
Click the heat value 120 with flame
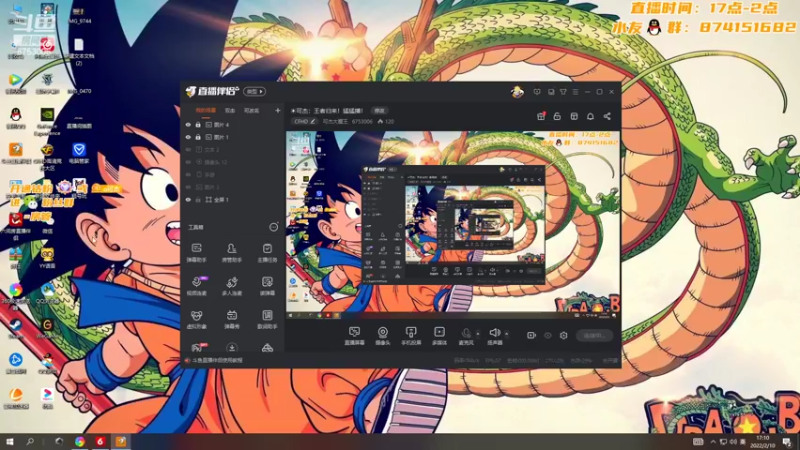tap(386, 121)
